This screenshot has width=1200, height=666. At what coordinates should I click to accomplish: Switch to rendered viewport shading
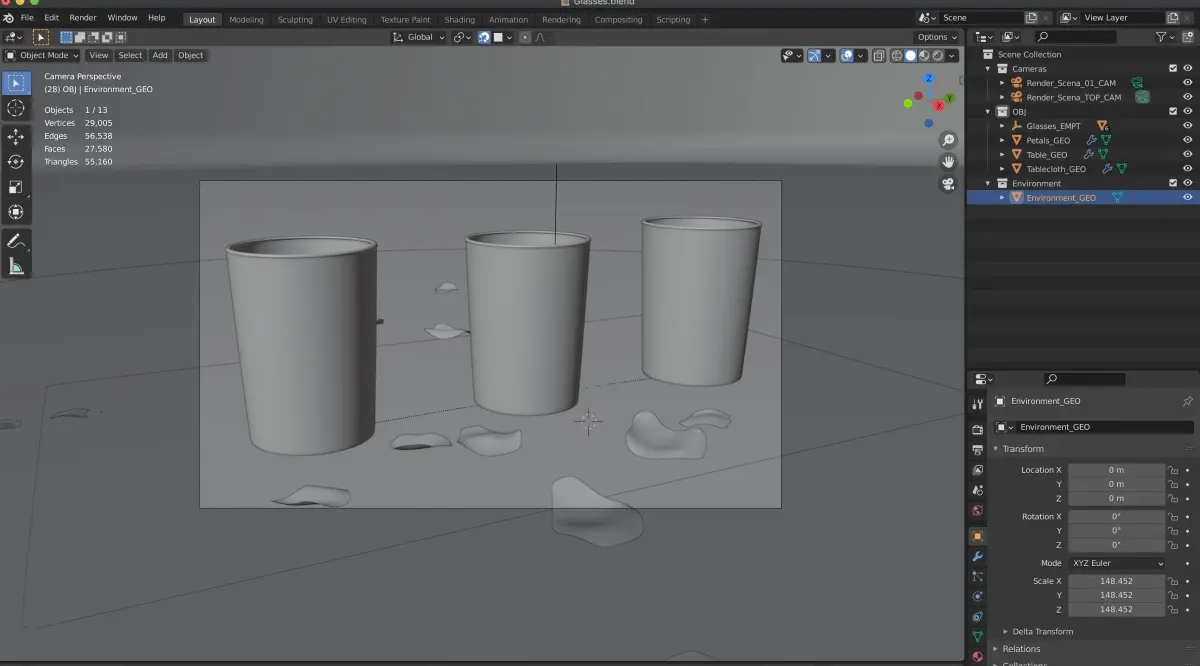(938, 56)
